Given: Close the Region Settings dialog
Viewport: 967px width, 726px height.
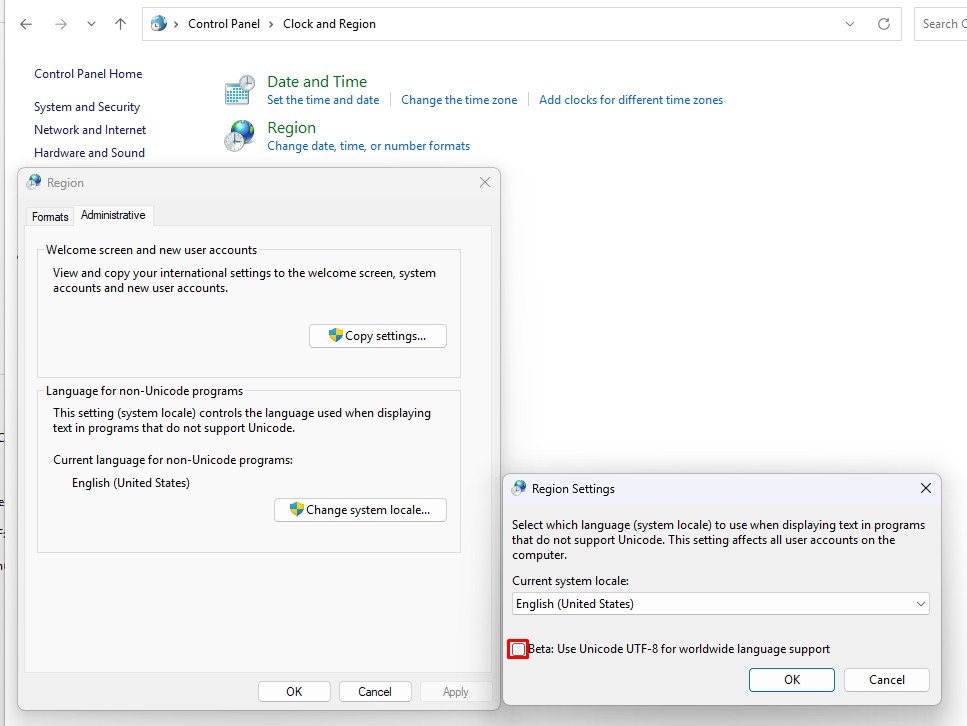Looking at the screenshot, I should coord(925,488).
